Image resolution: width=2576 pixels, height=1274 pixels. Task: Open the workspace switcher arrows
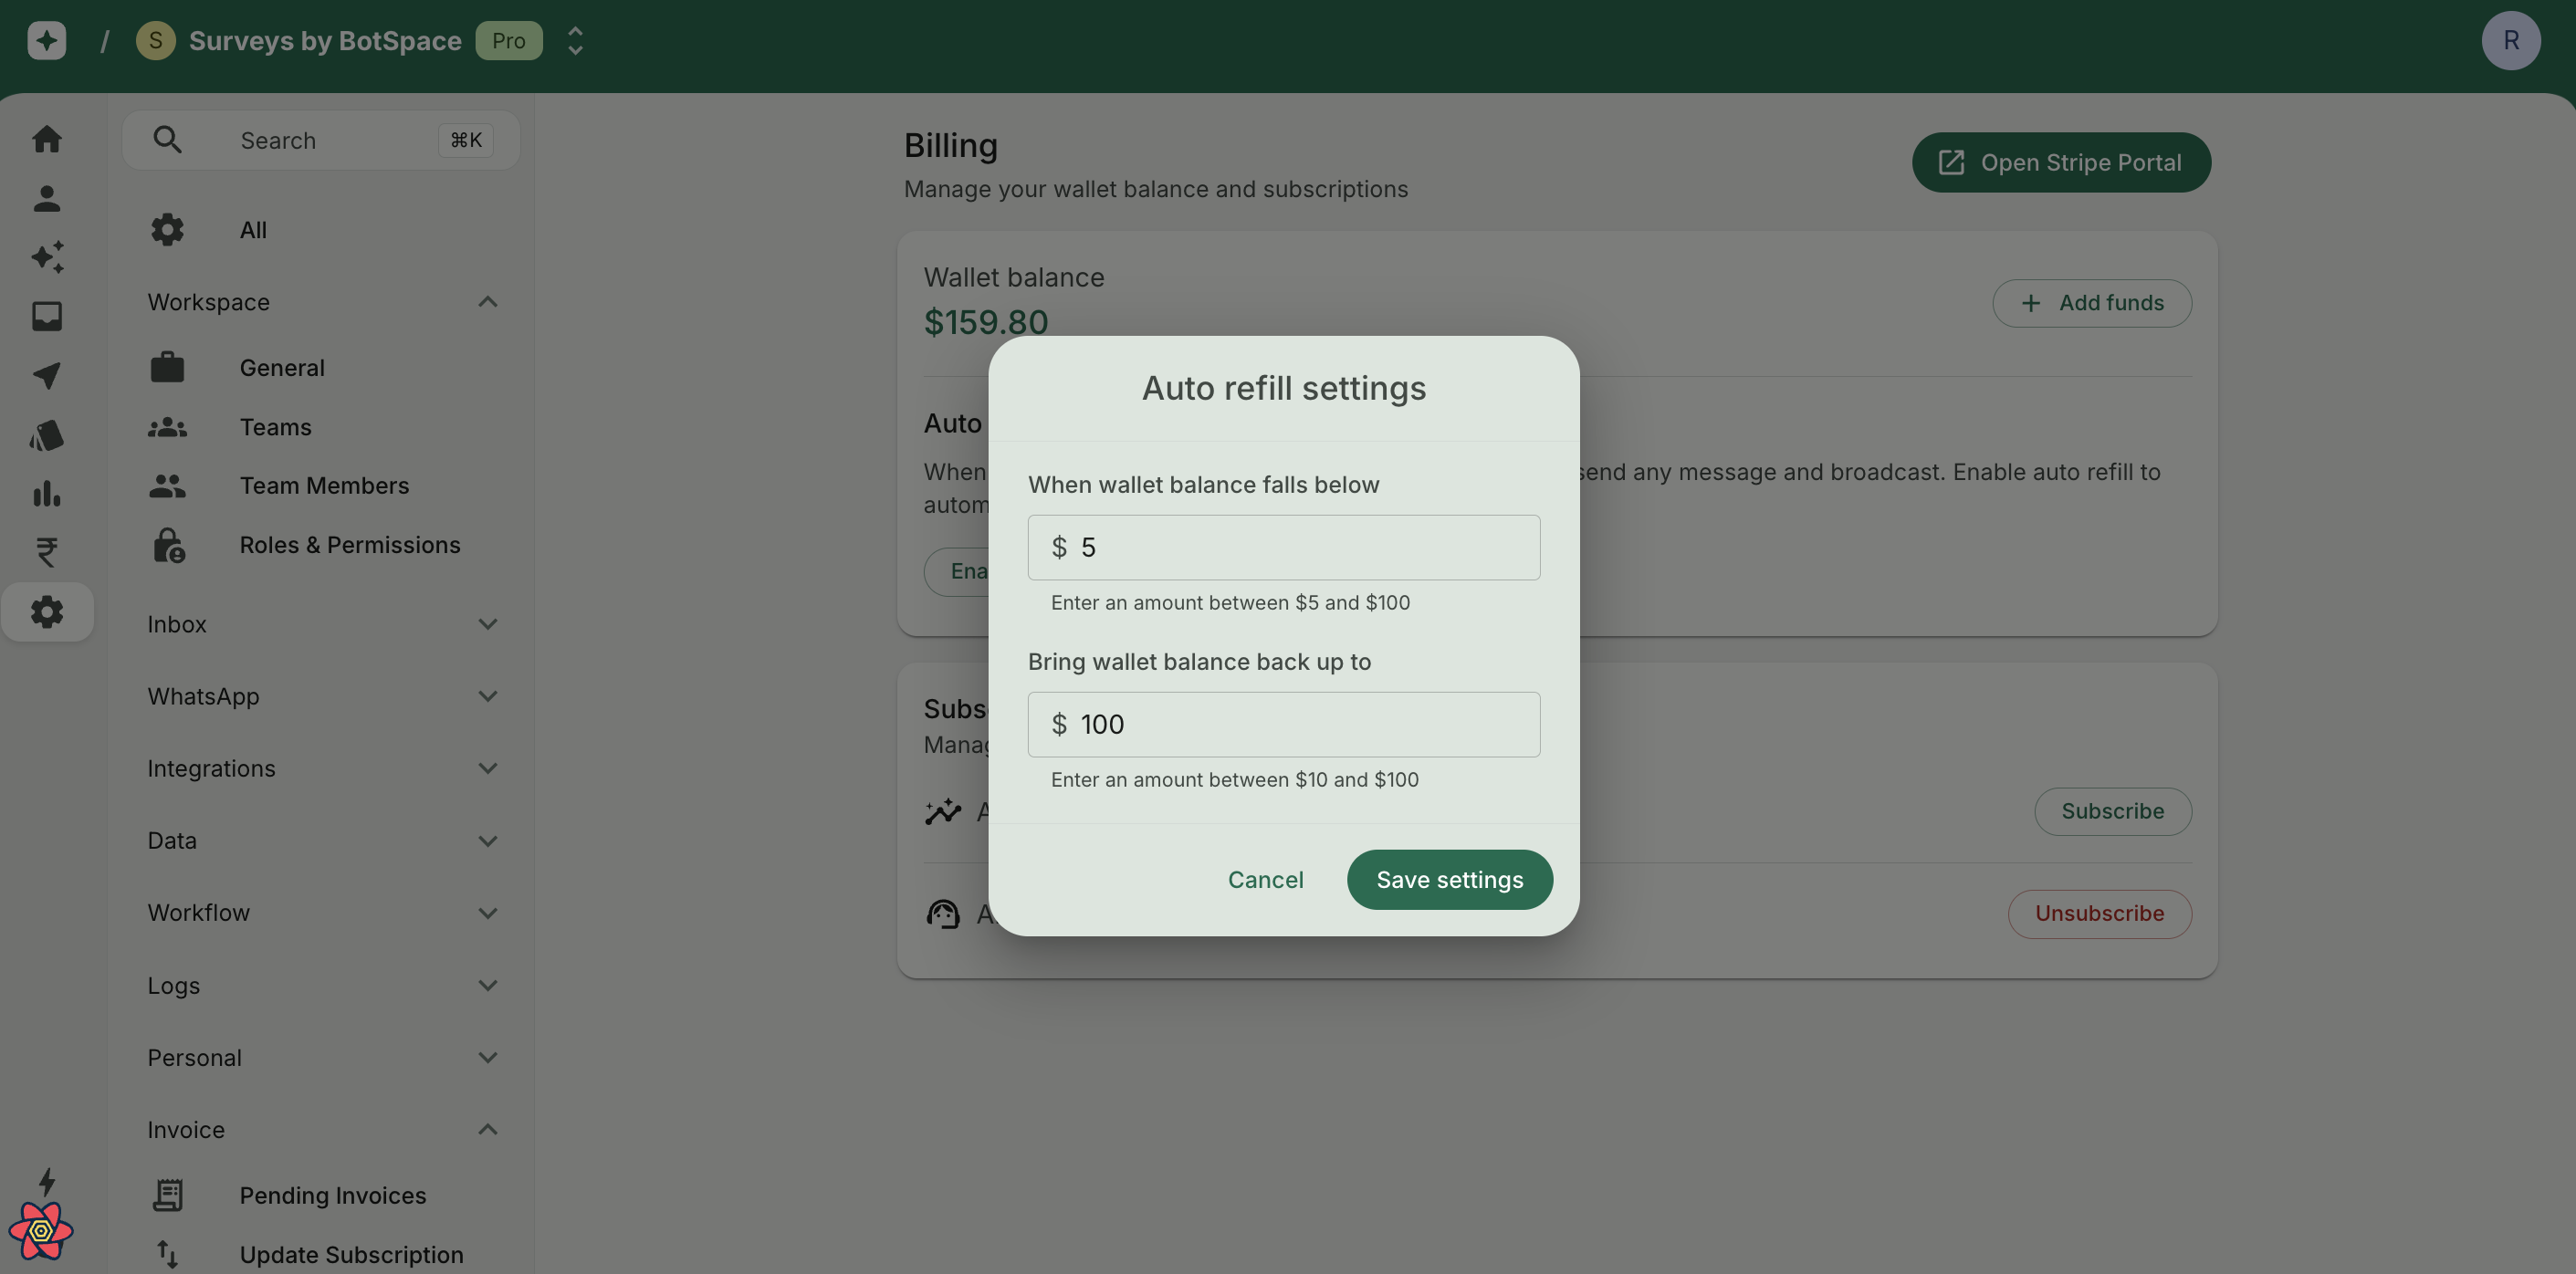575,40
